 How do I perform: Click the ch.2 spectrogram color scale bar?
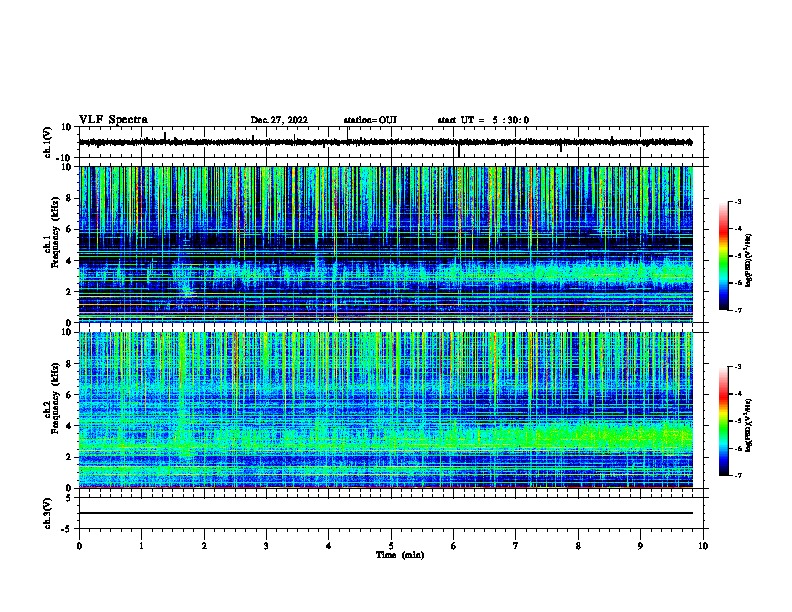[724, 421]
